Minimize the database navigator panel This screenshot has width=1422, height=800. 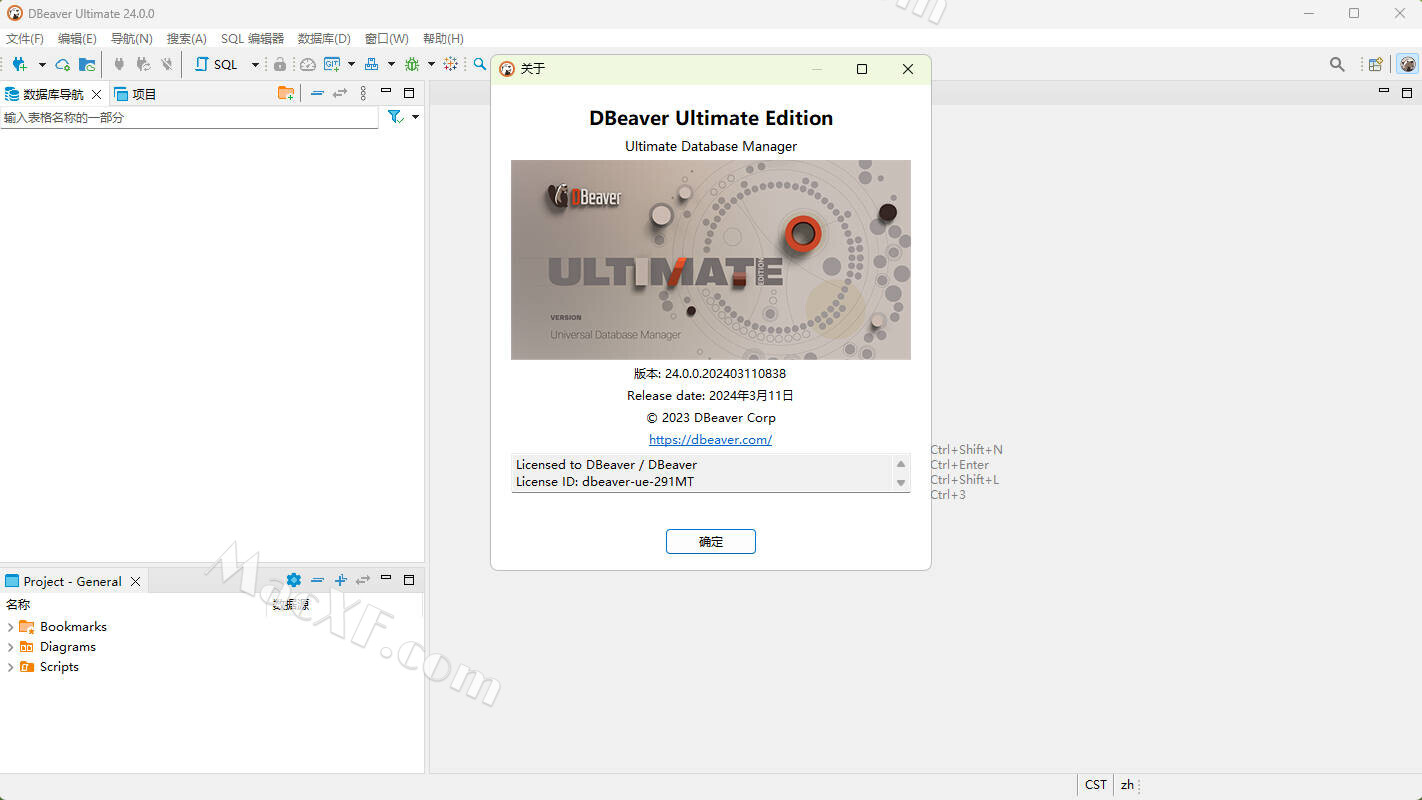pyautogui.click(x=386, y=92)
